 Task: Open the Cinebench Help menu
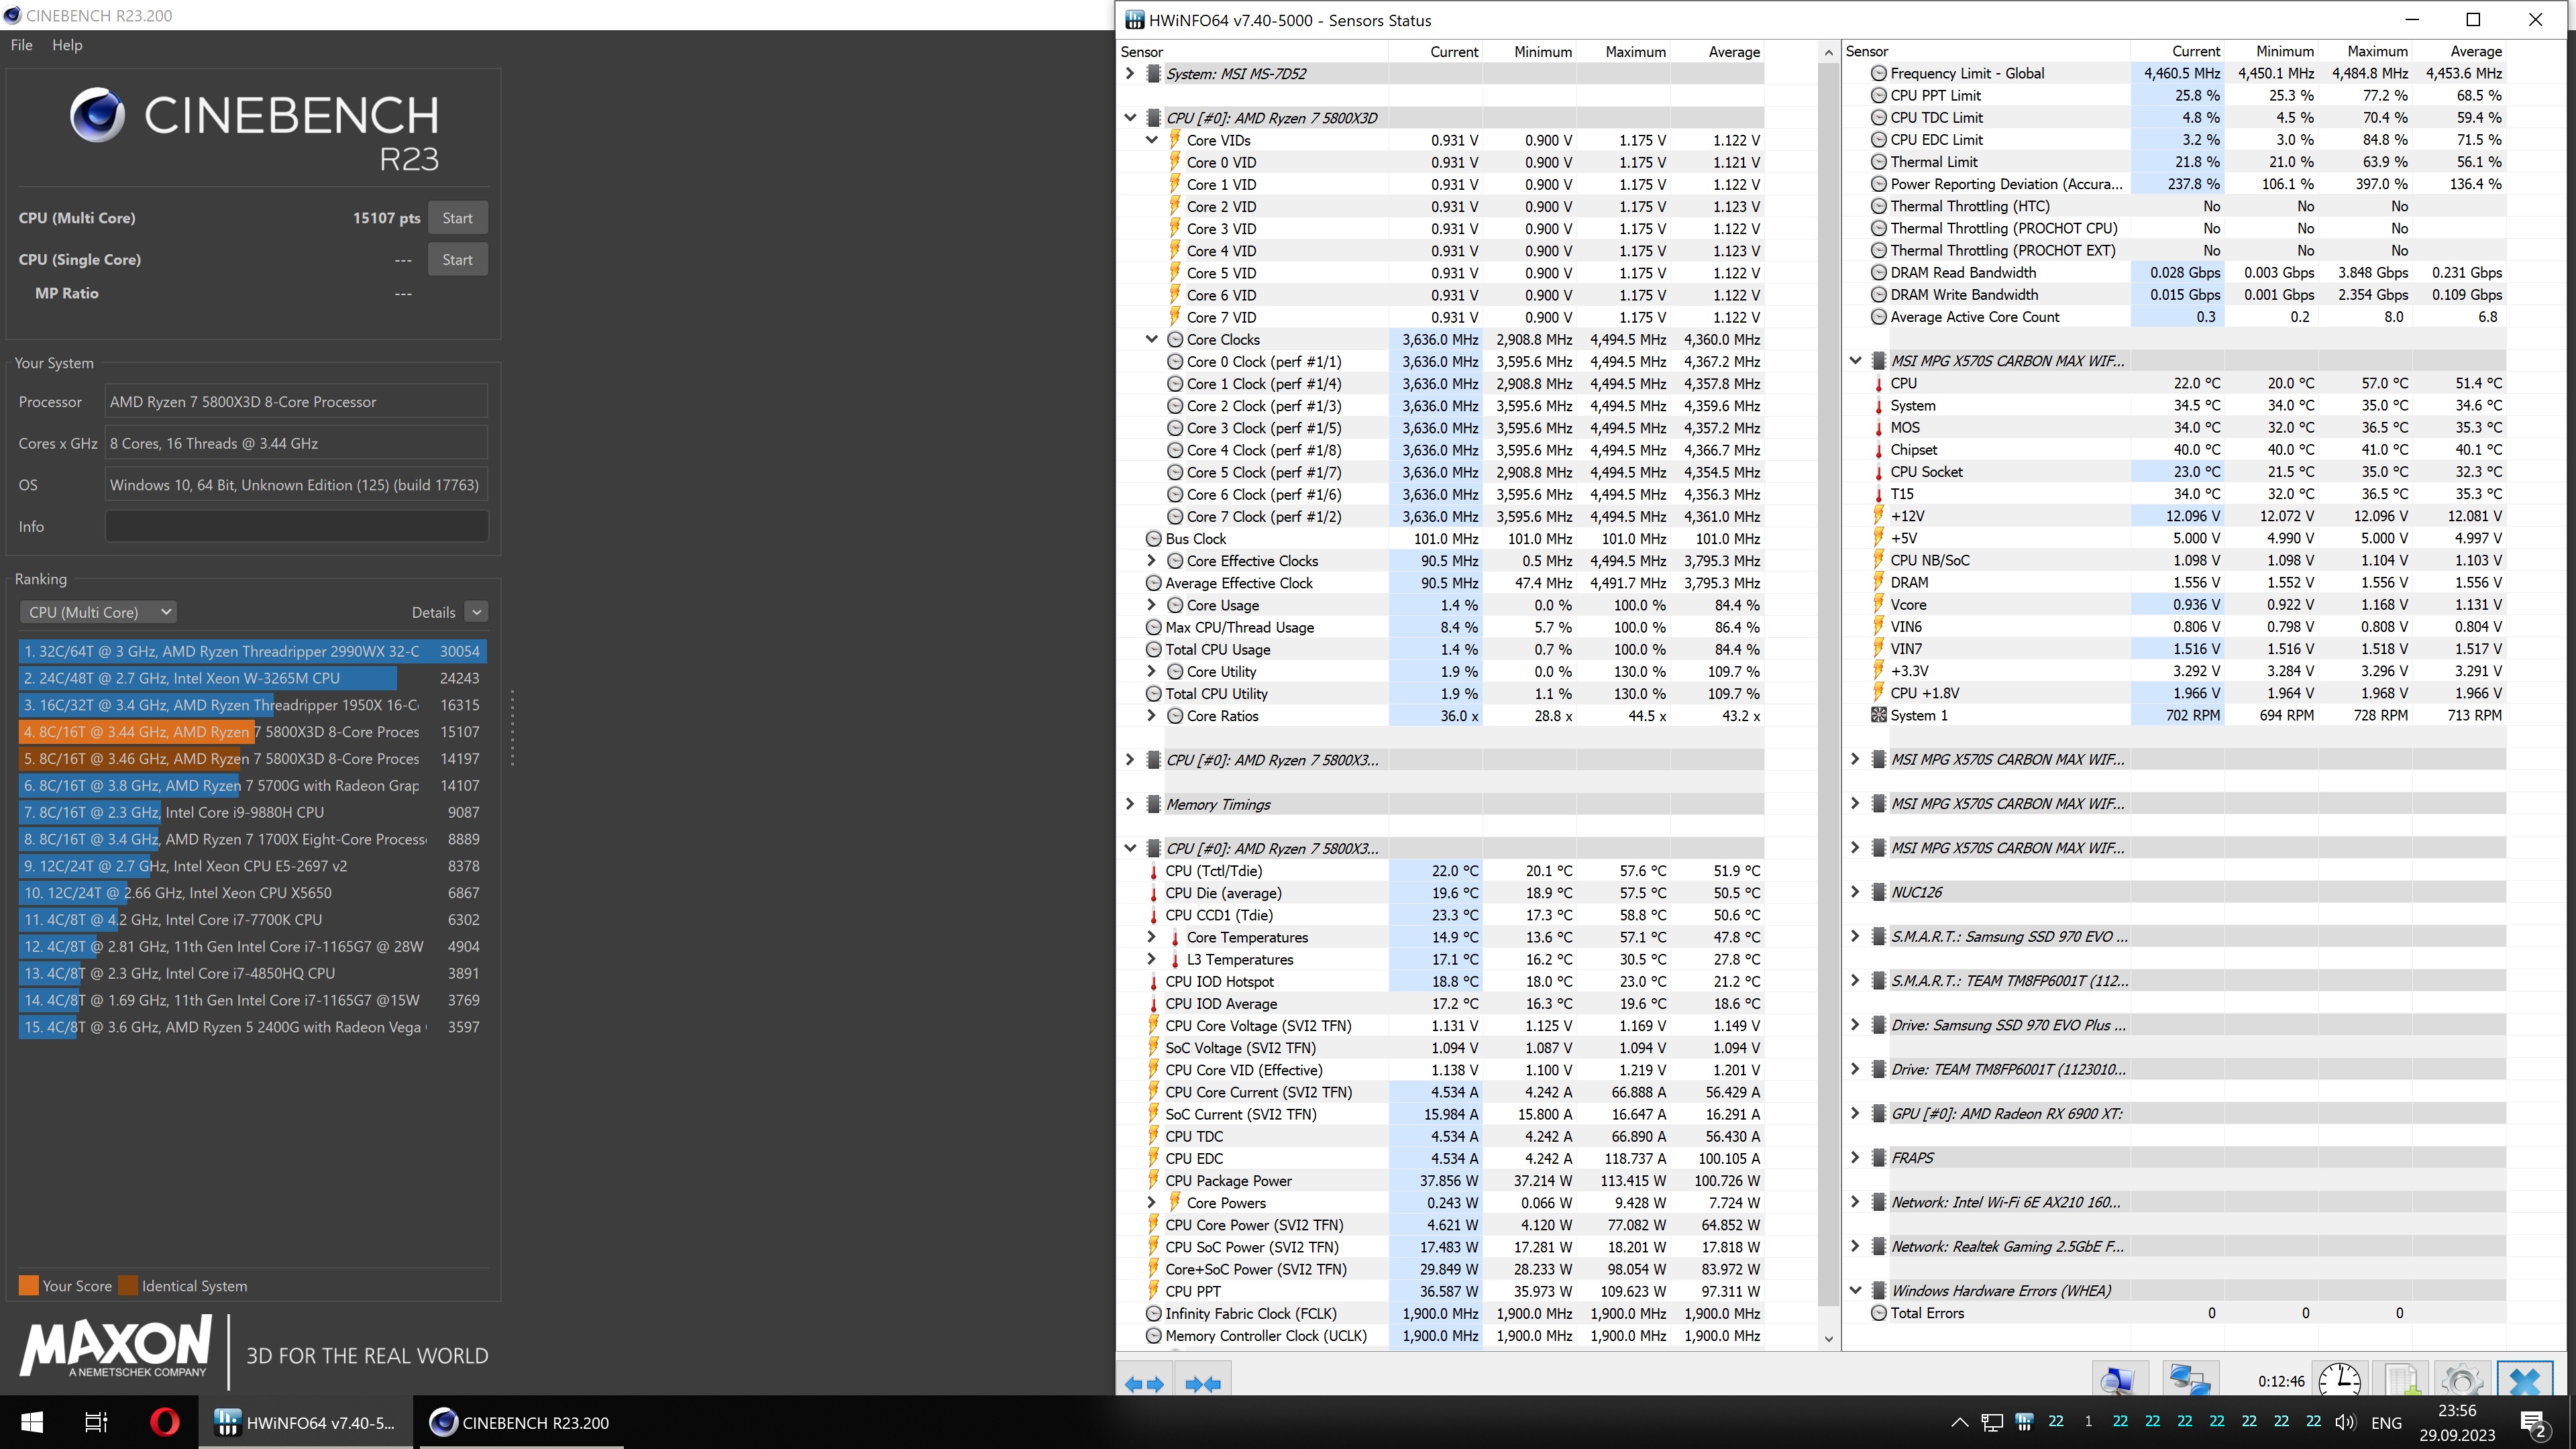67,45
